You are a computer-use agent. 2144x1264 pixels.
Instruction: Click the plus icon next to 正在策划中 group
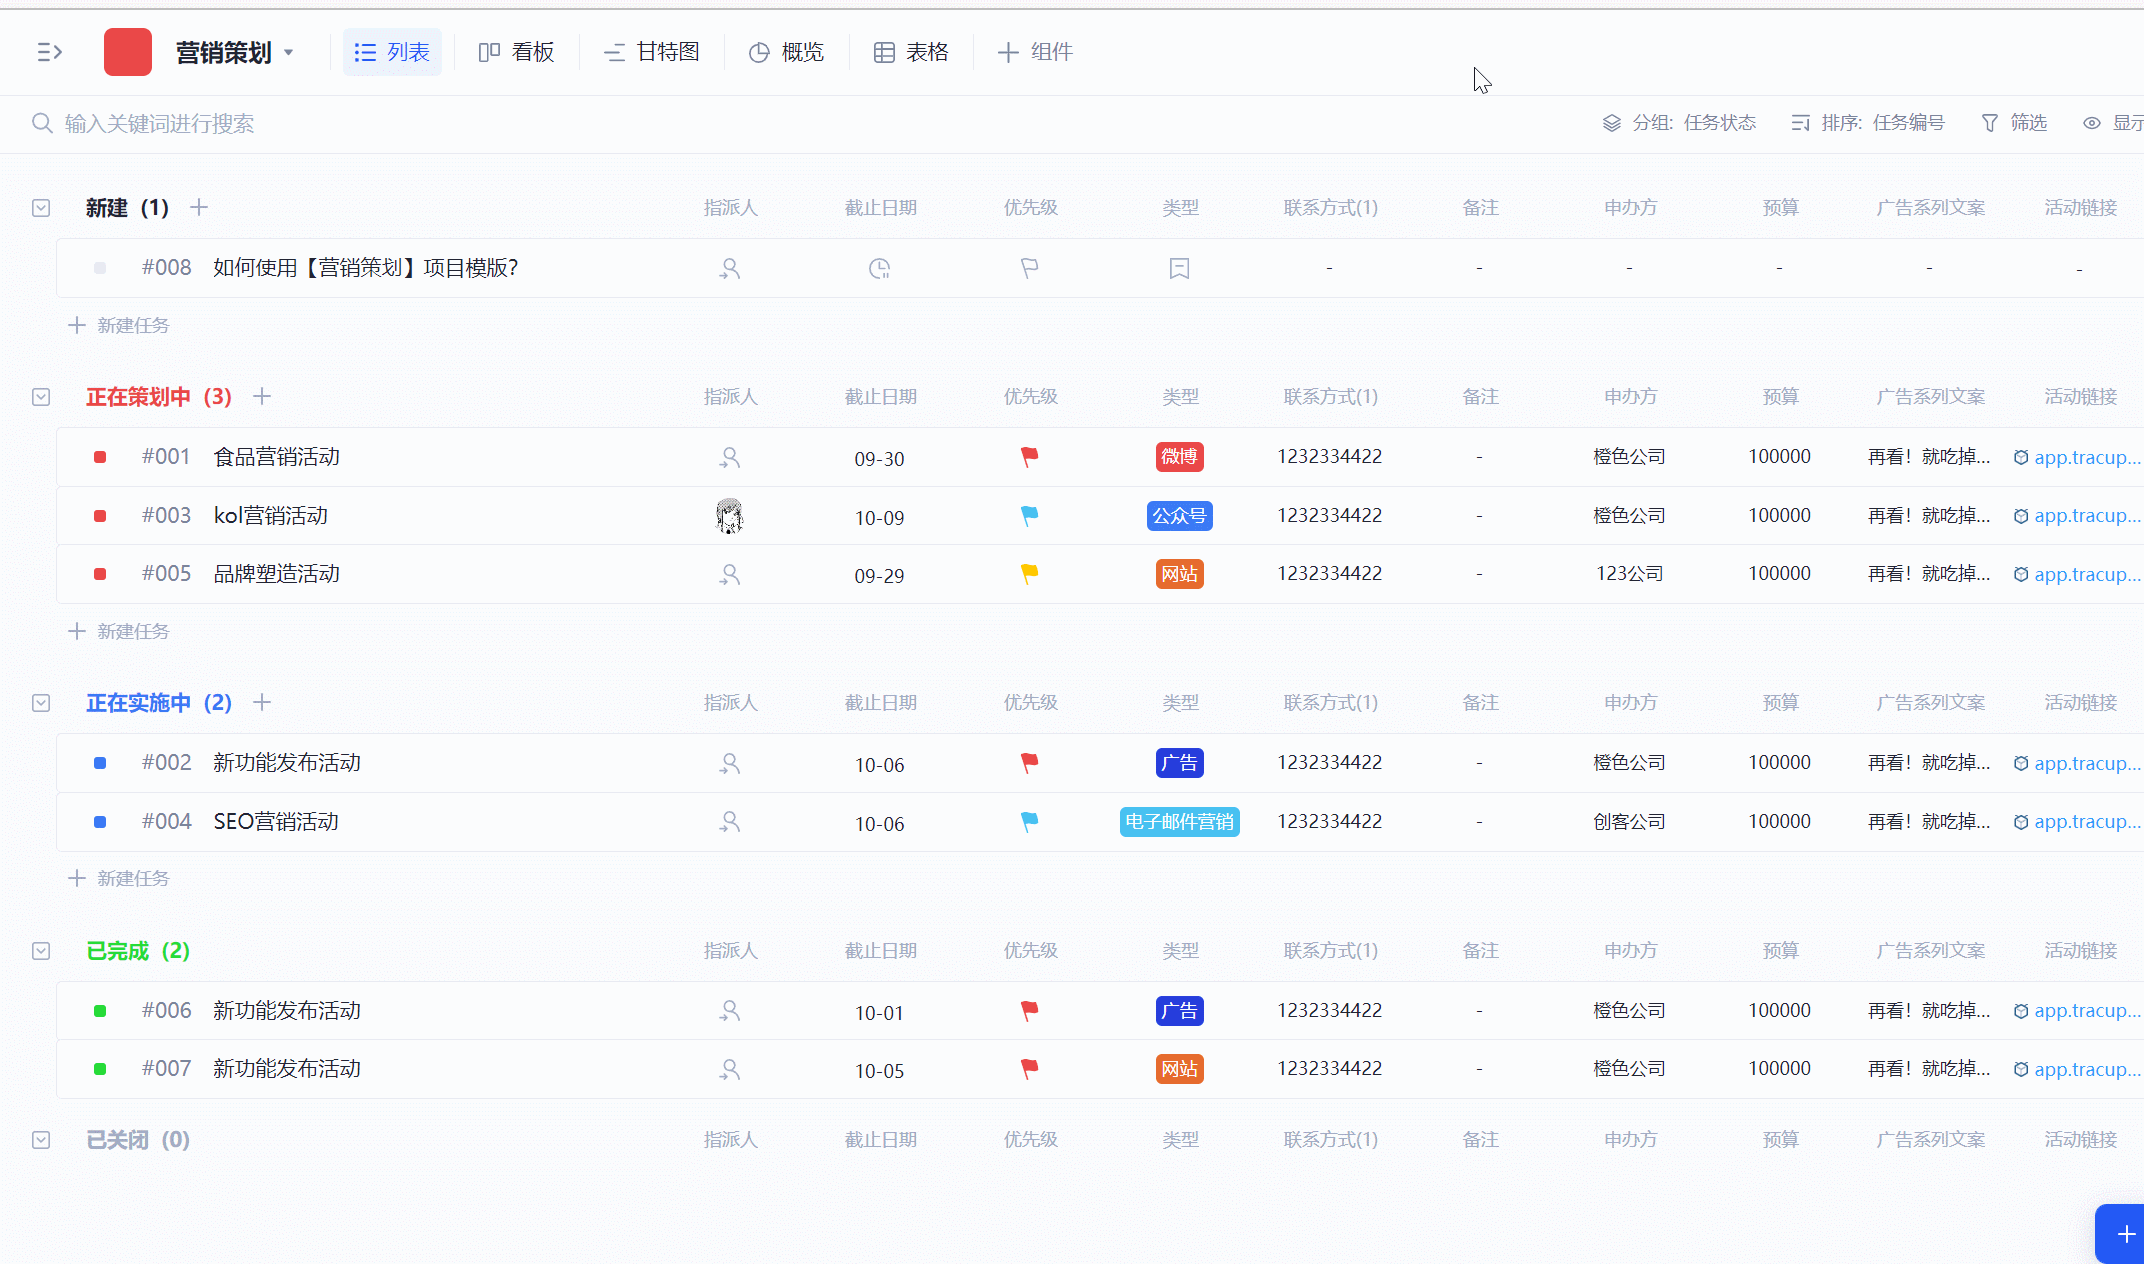point(262,397)
